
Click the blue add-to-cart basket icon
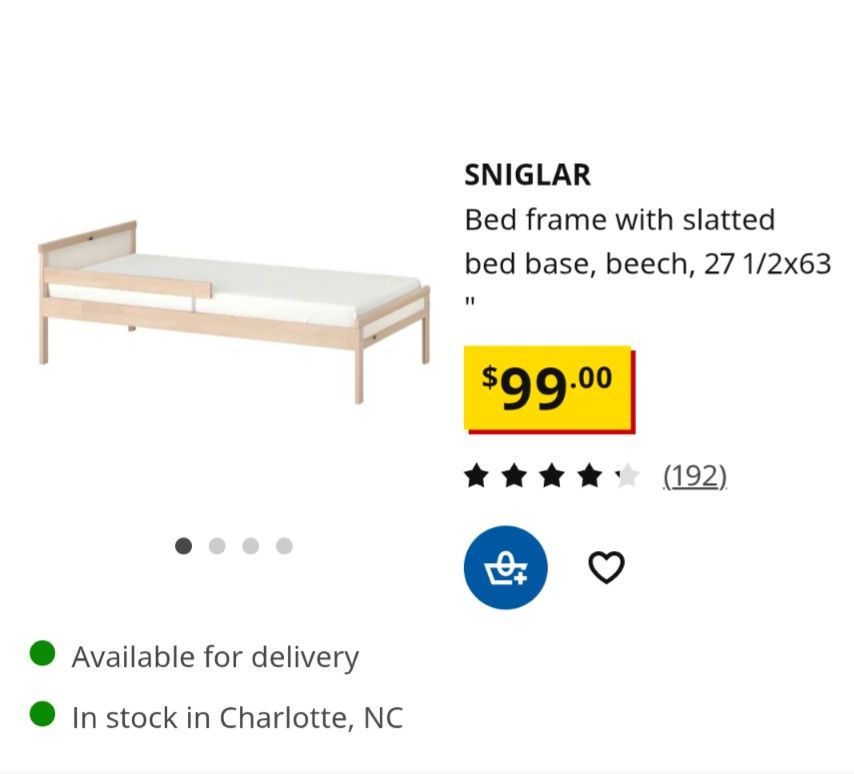[504, 567]
